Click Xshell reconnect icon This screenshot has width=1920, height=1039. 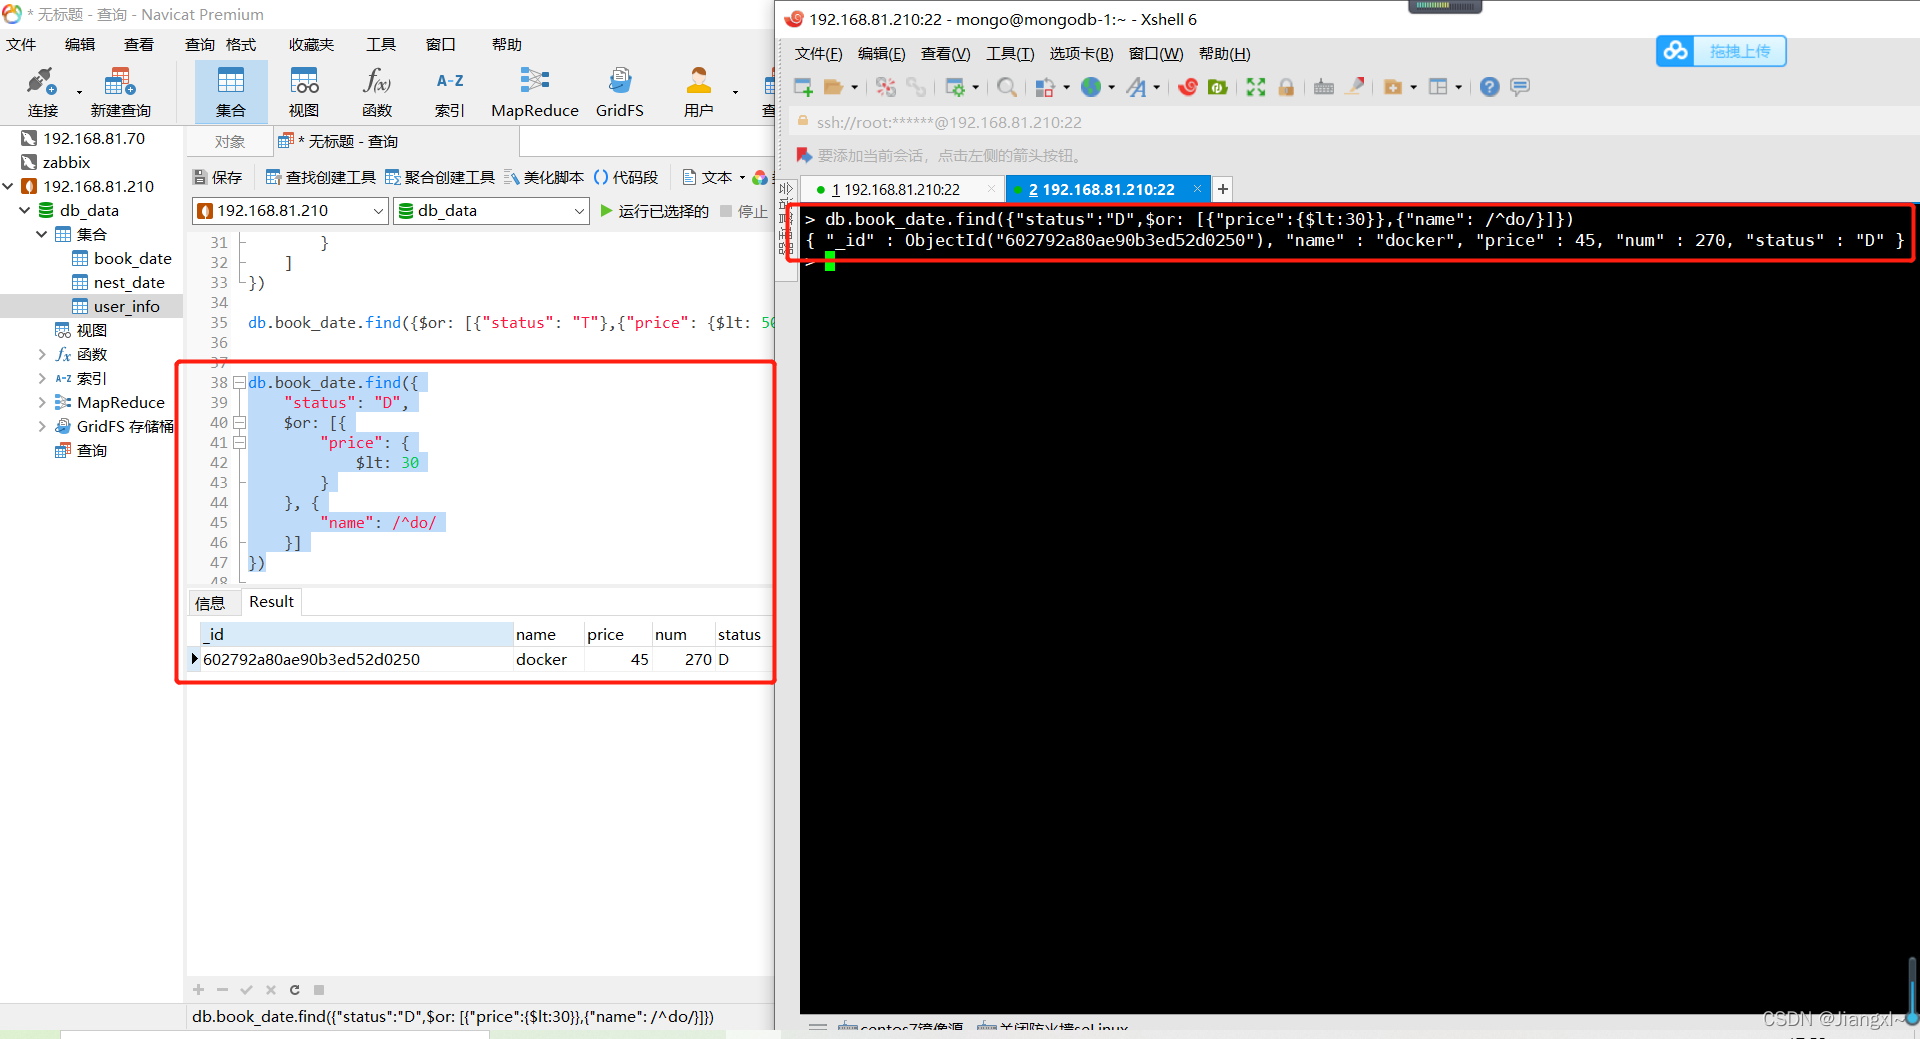tap(886, 87)
